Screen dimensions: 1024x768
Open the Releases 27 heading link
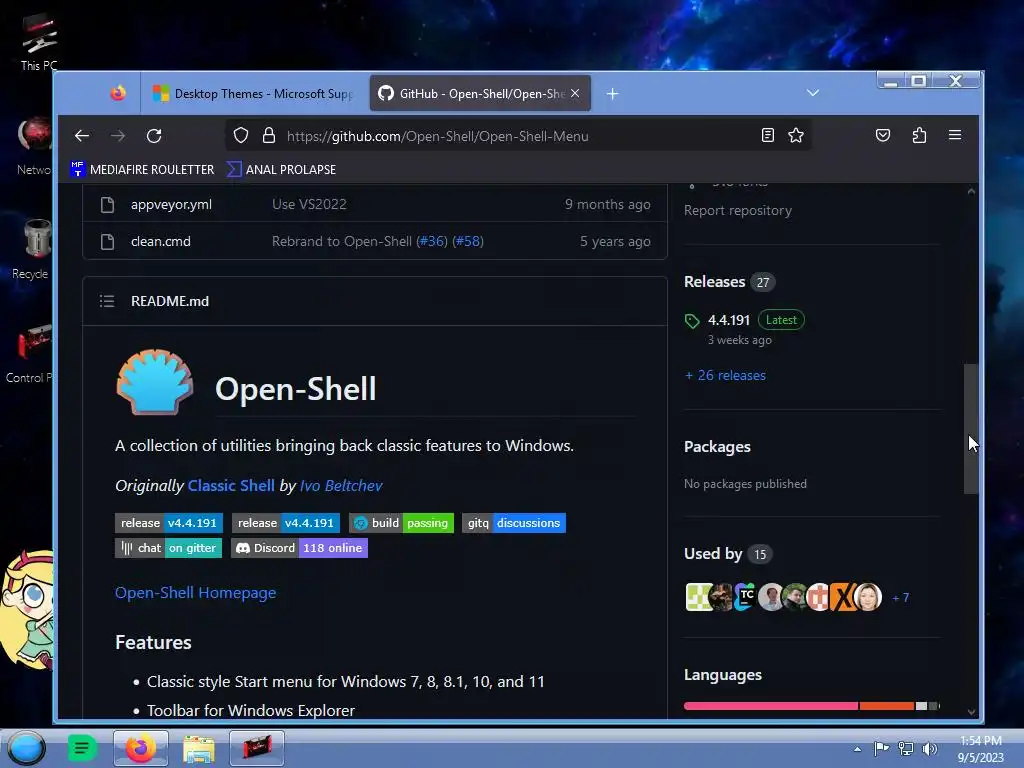tap(729, 281)
